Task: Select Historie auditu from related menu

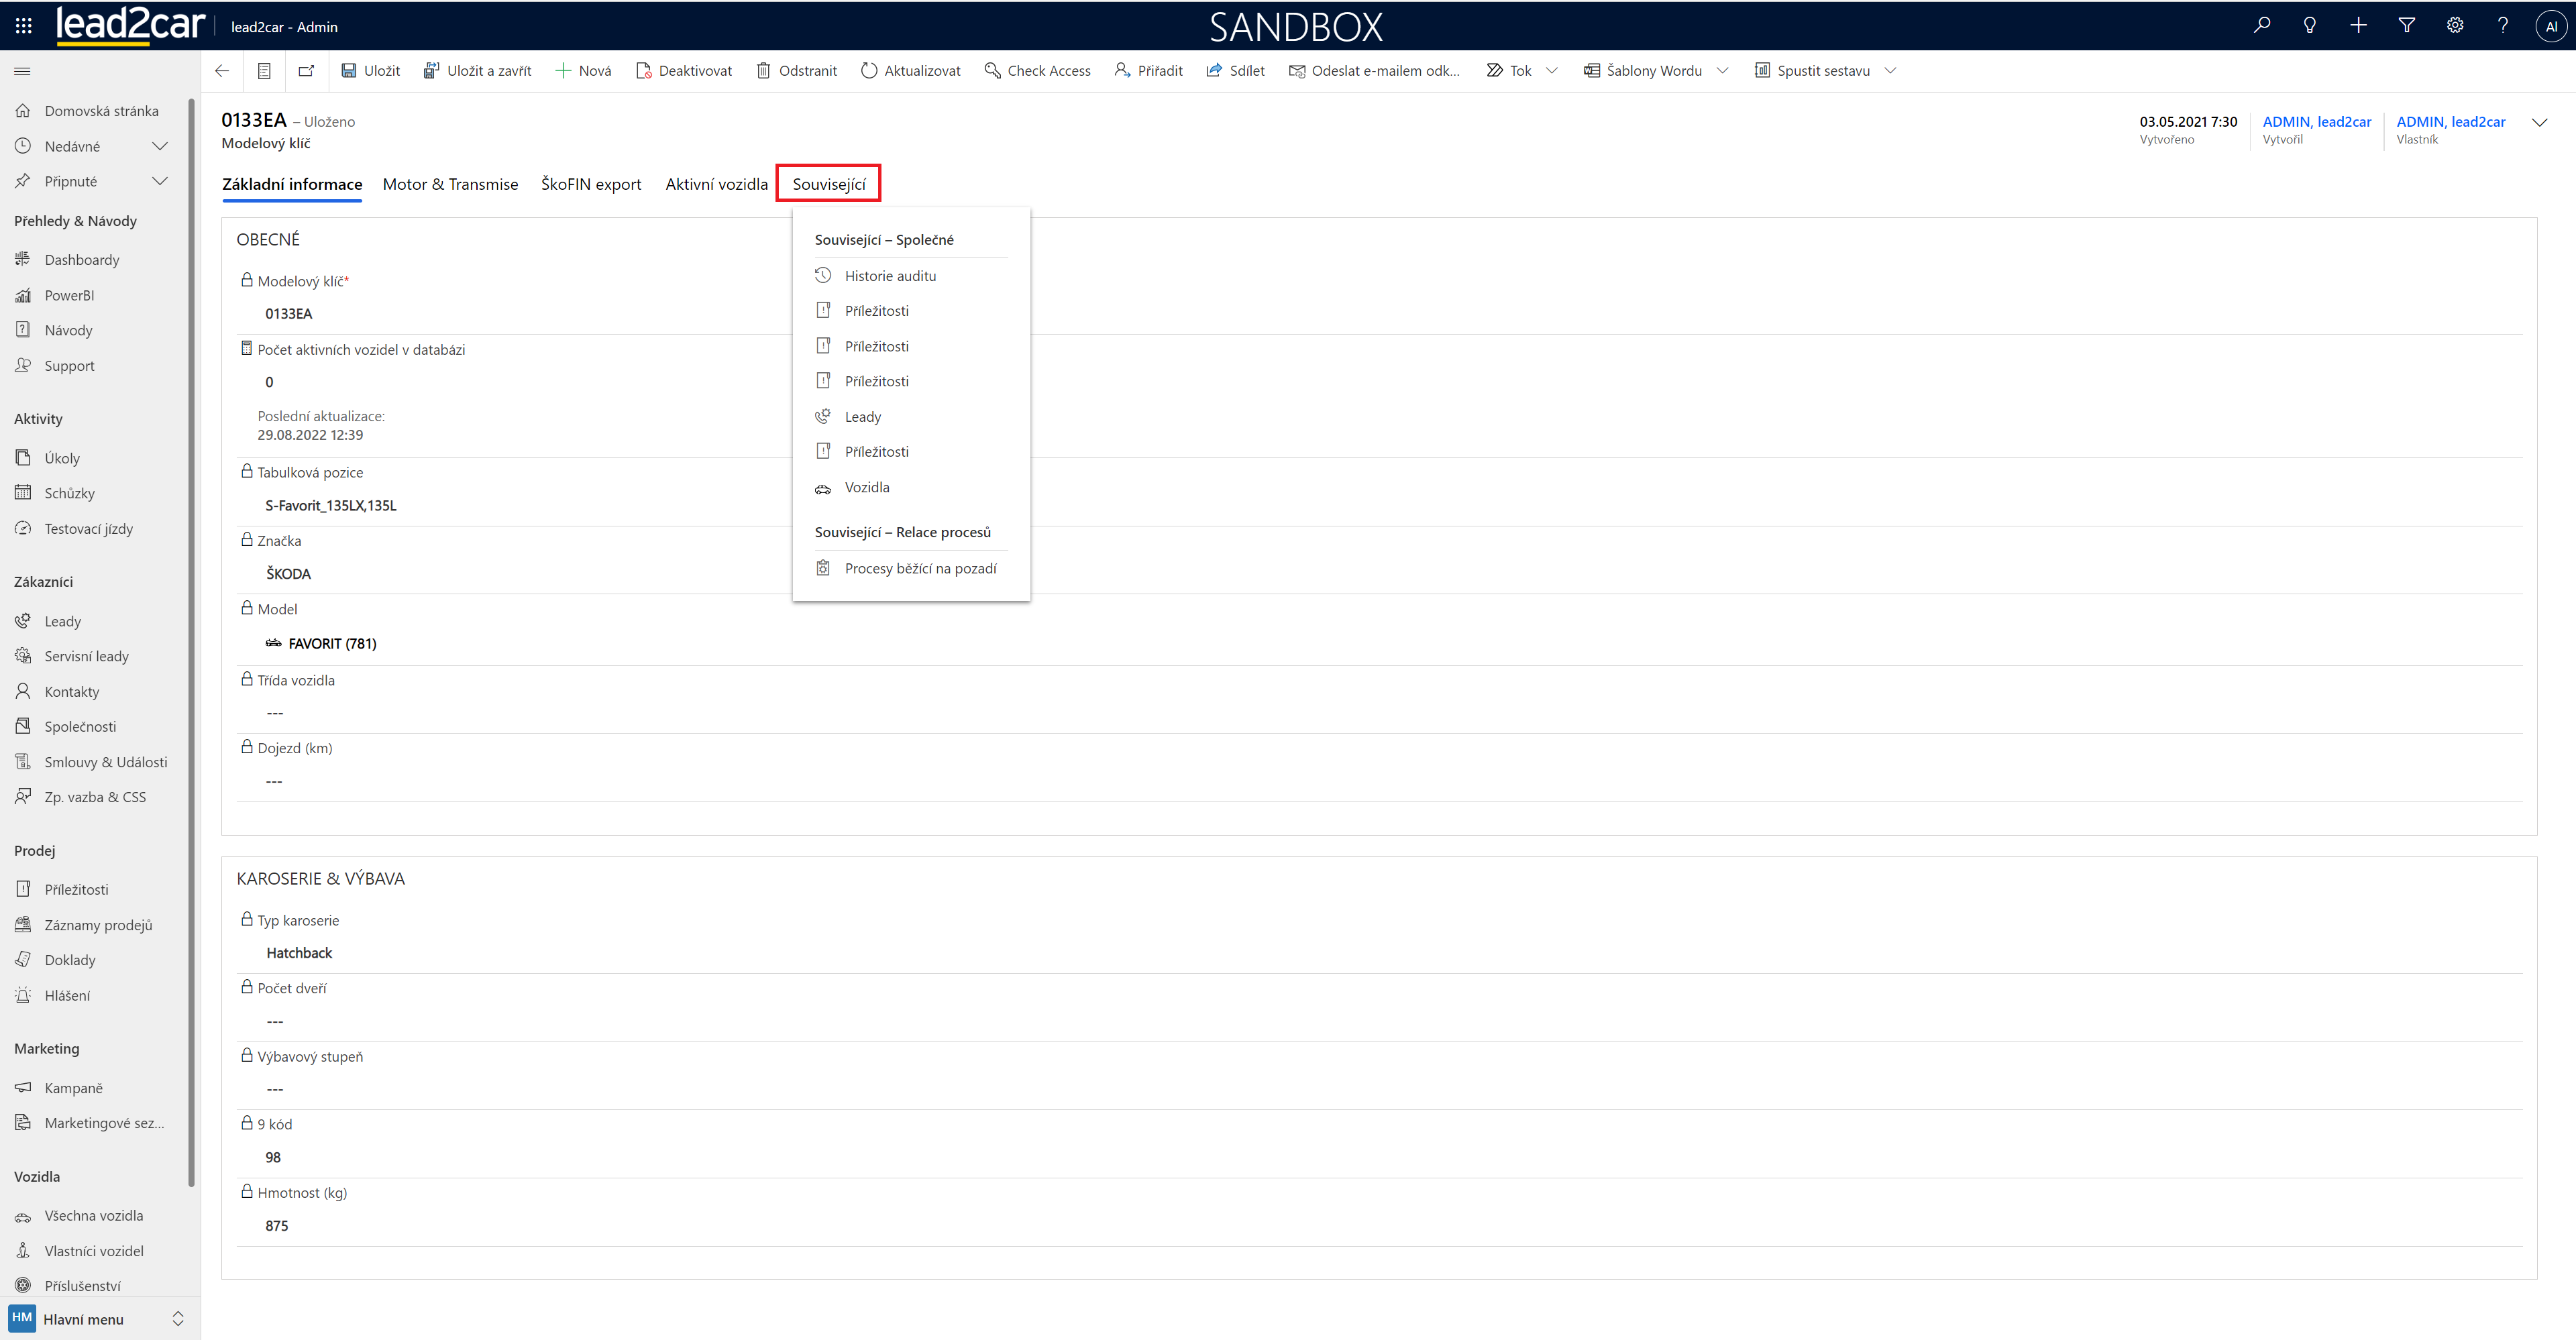Action: (890, 276)
